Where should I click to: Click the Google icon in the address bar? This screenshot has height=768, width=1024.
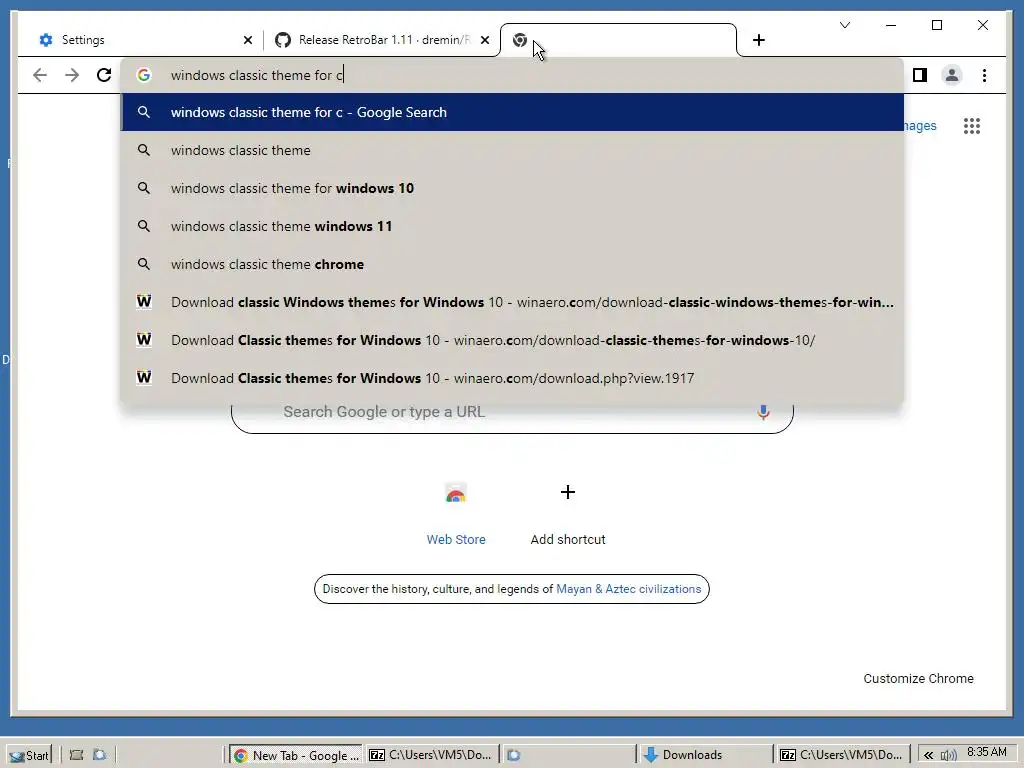[144, 75]
